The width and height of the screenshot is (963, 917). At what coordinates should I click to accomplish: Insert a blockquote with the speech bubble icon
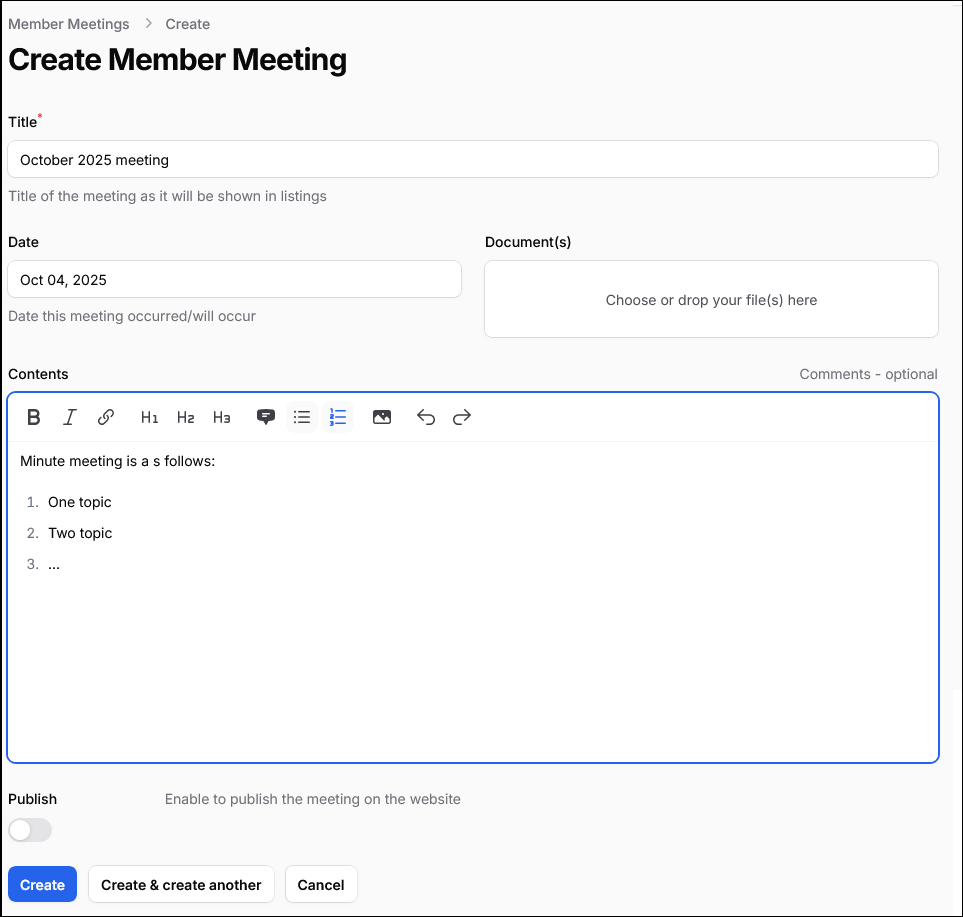tap(266, 417)
